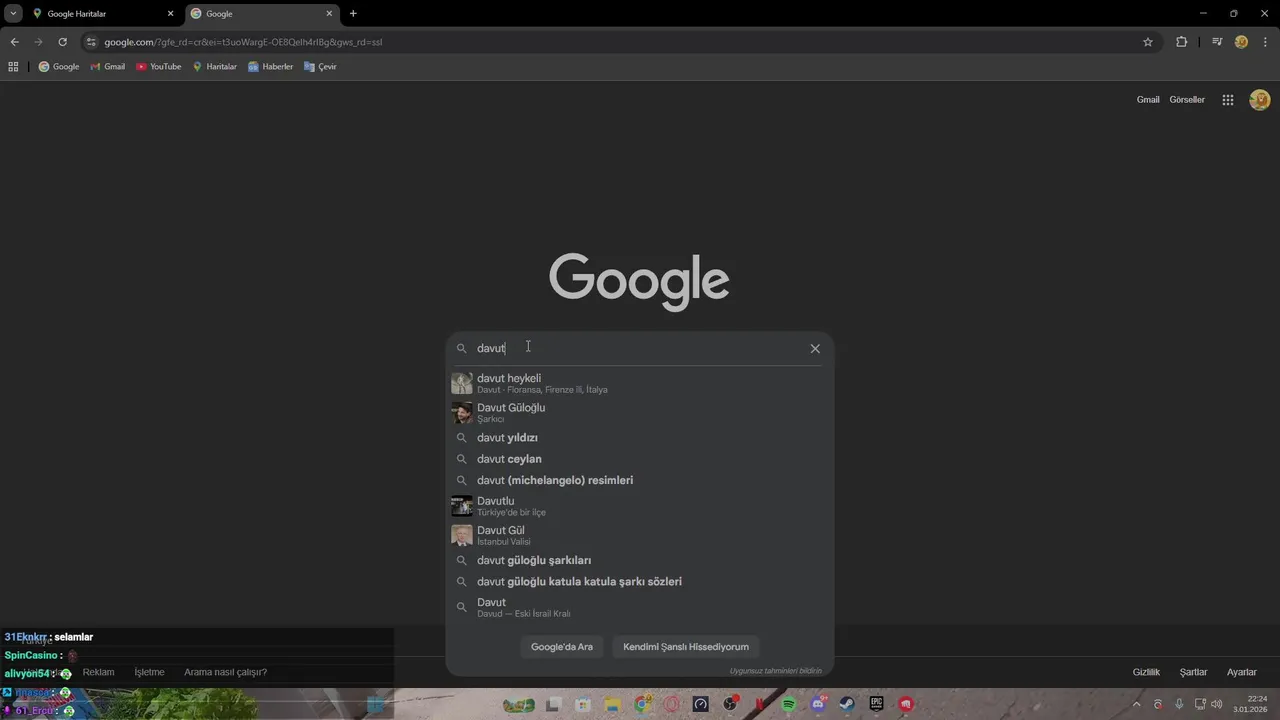Select 'davut (michelangelo) resimleri' suggestion

click(640, 480)
